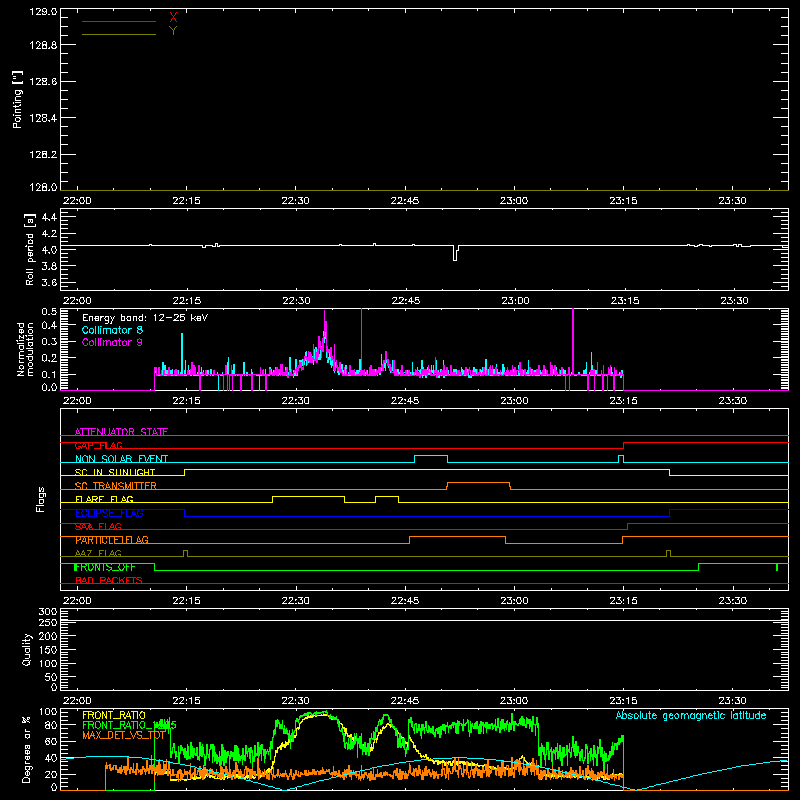The width and height of the screenshot is (800, 800).
Task: Click the olive Y legend line
Action: pos(119,34)
